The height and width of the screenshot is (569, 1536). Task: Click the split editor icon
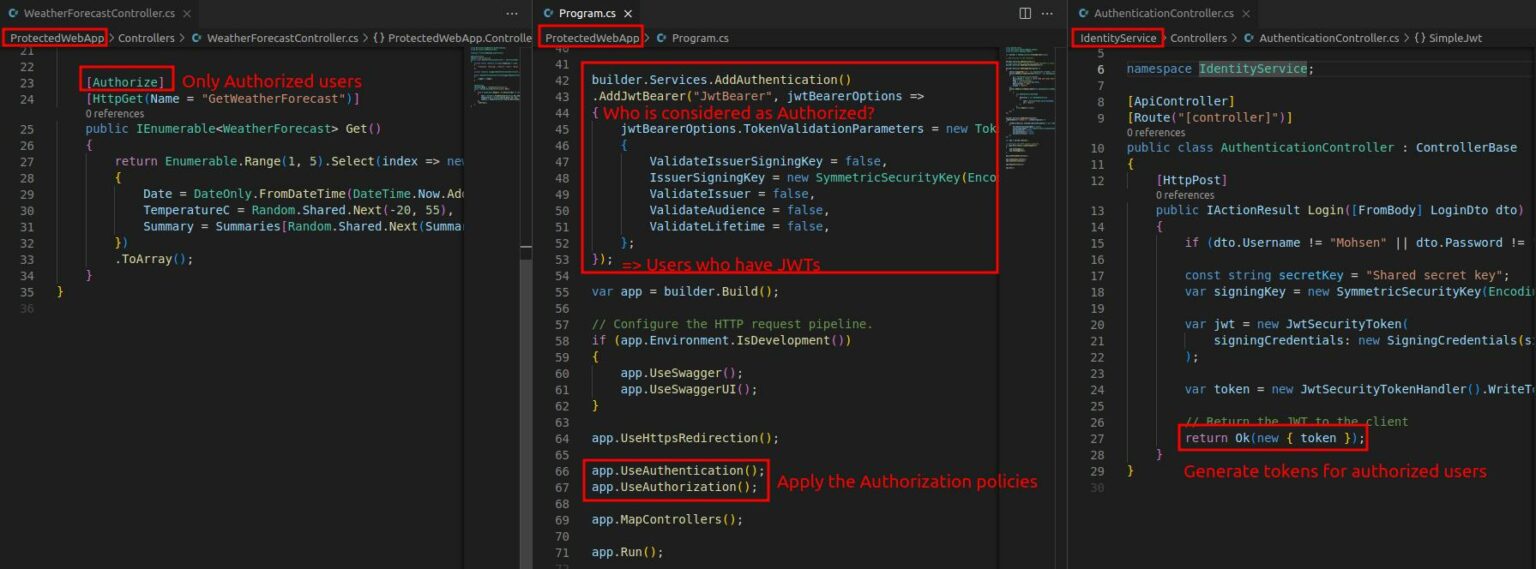coord(1024,13)
